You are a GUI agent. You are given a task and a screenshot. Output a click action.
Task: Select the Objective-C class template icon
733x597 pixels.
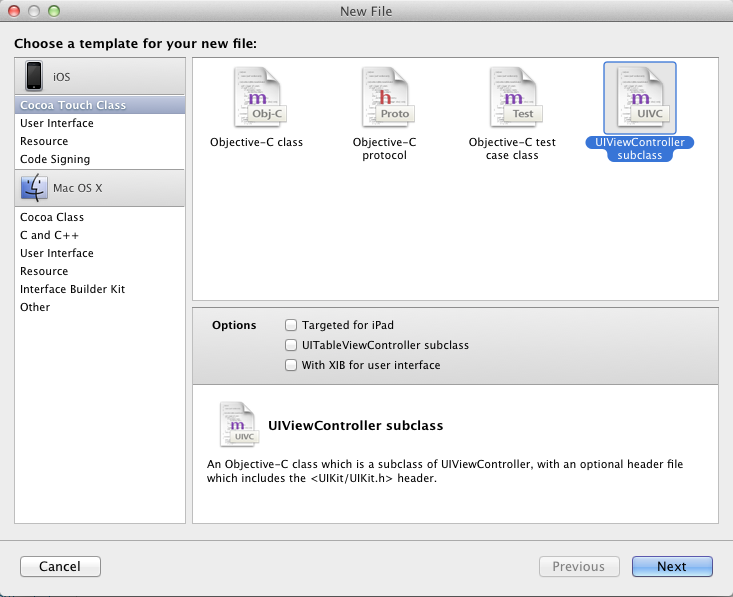(256, 97)
